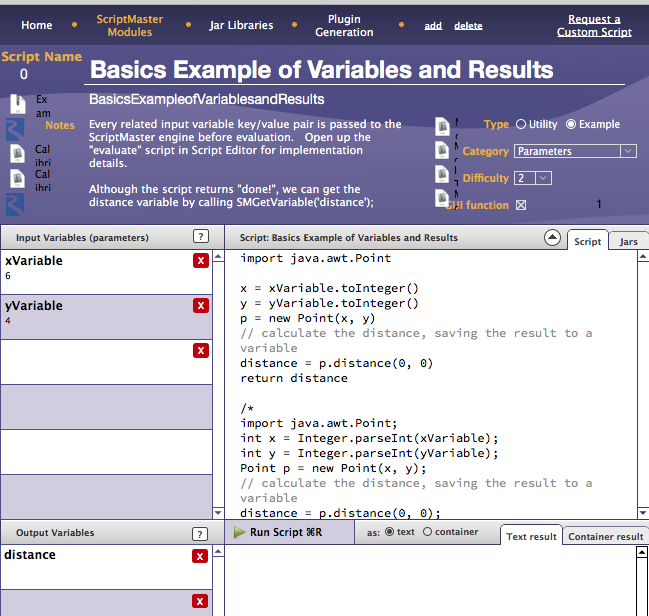Open help for Output Variables
Viewport: 649px width, 616px height.
200,534
